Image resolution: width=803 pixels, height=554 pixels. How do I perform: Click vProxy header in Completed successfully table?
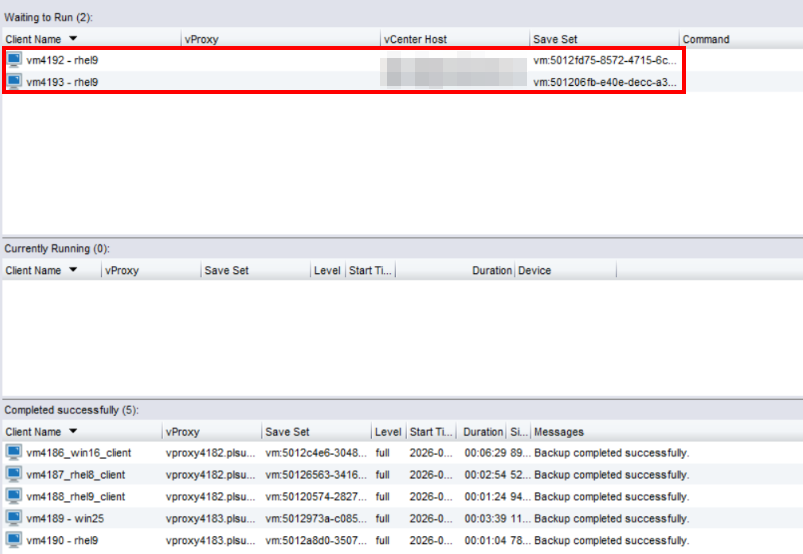pos(182,432)
